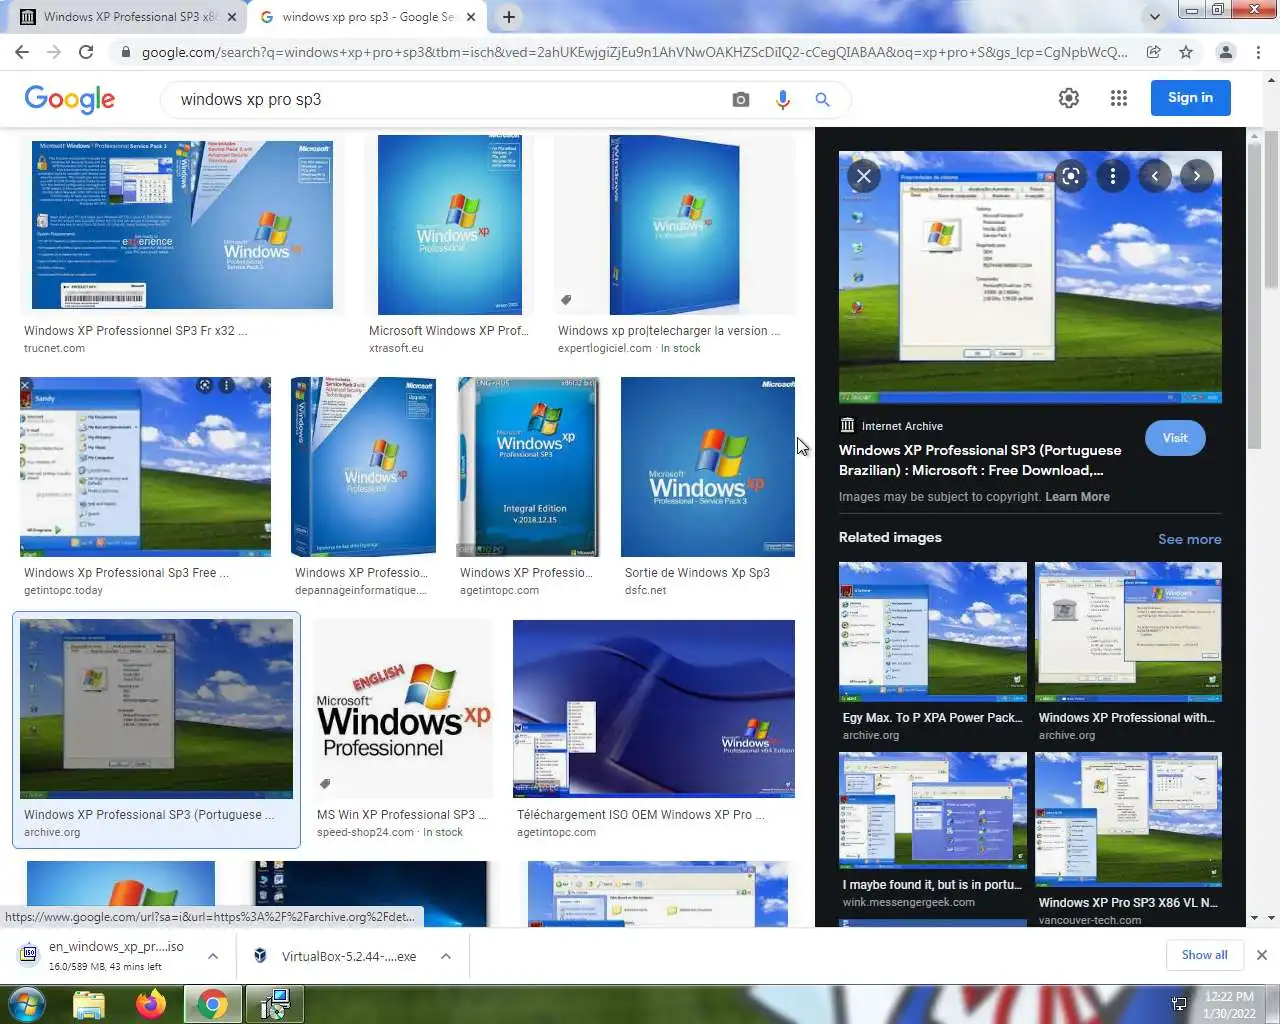Screen dimensions: 1280x1024
Task: Close the downloads bar
Action: point(1261,955)
